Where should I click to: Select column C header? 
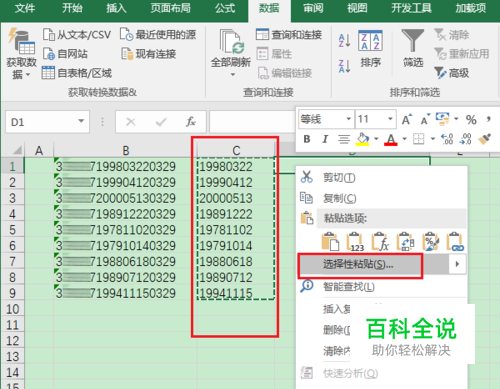pyautogui.click(x=236, y=150)
